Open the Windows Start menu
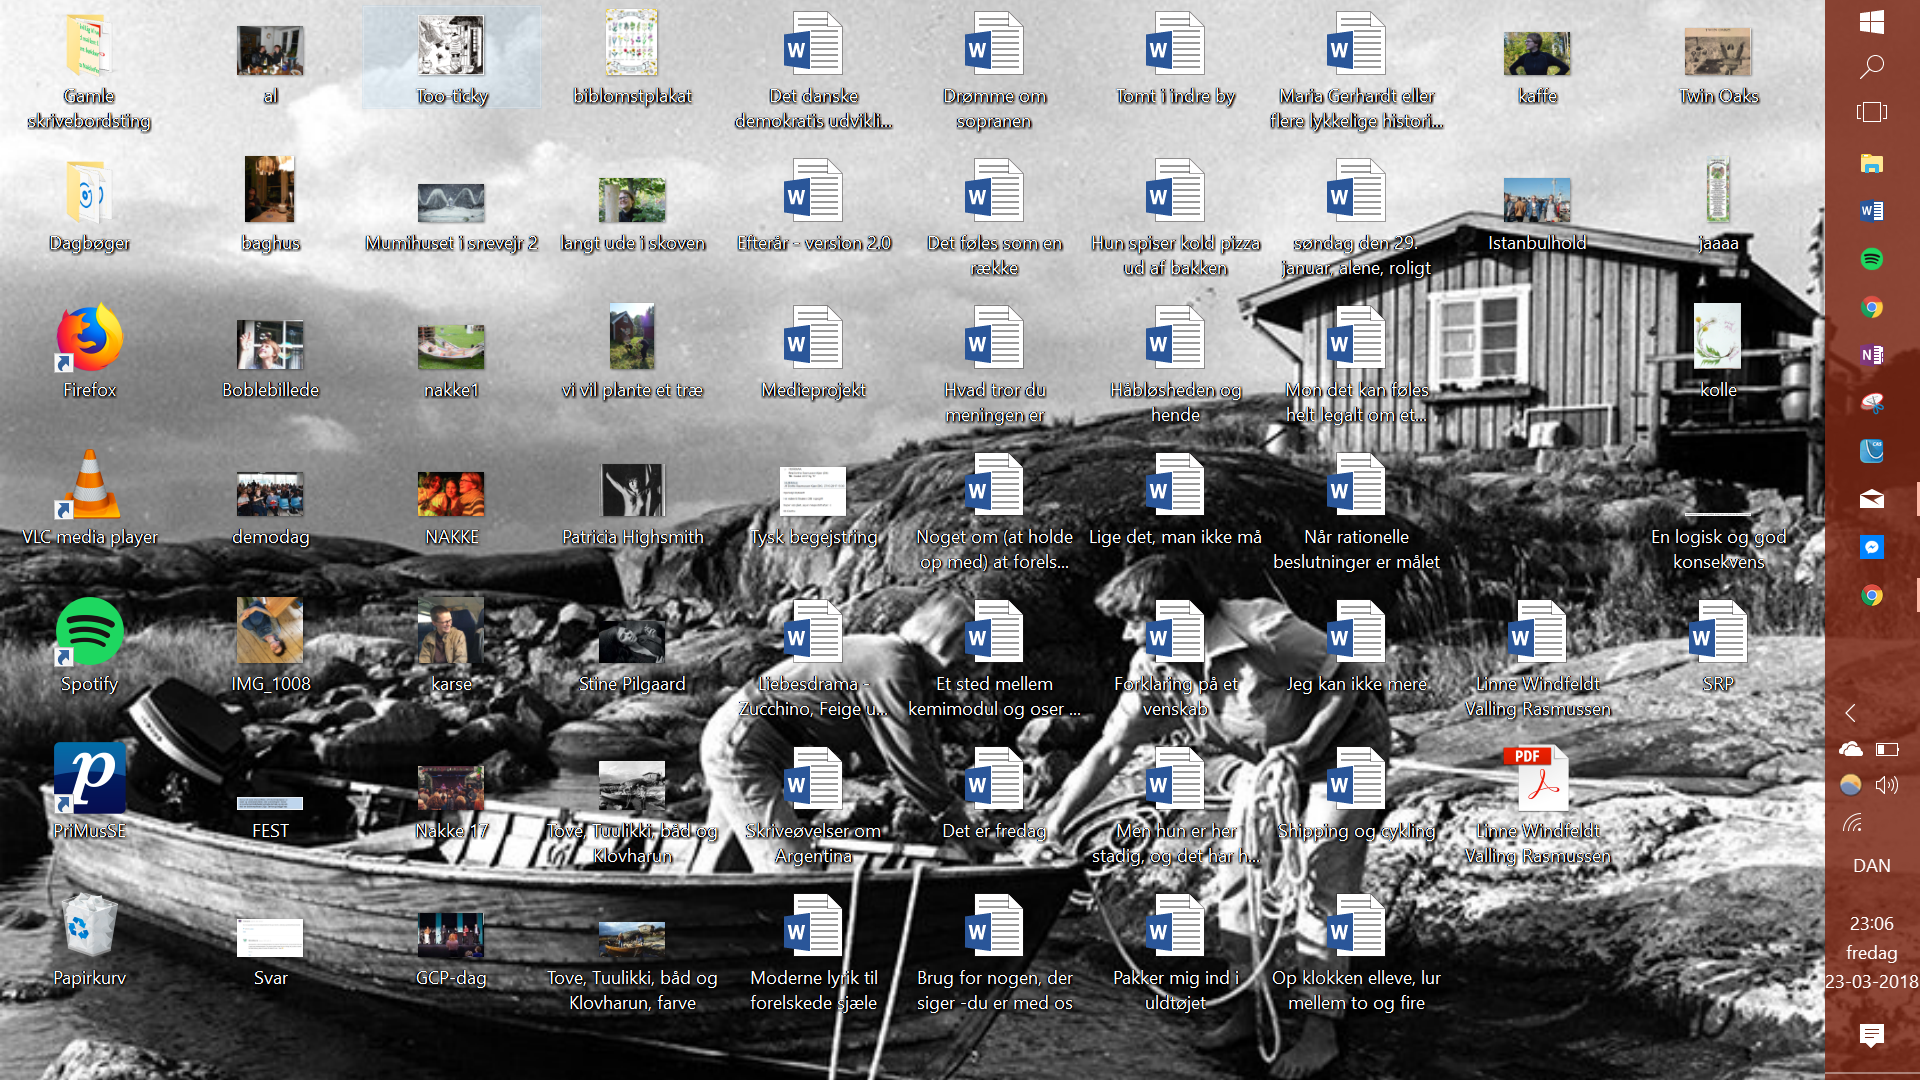1920x1080 pixels. coord(1872,22)
